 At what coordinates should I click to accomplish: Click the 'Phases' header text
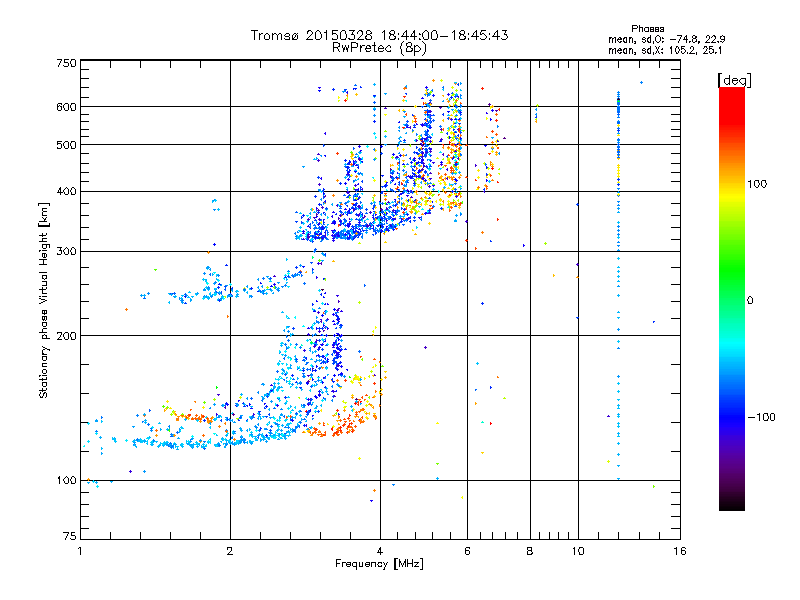[x=647, y=29]
